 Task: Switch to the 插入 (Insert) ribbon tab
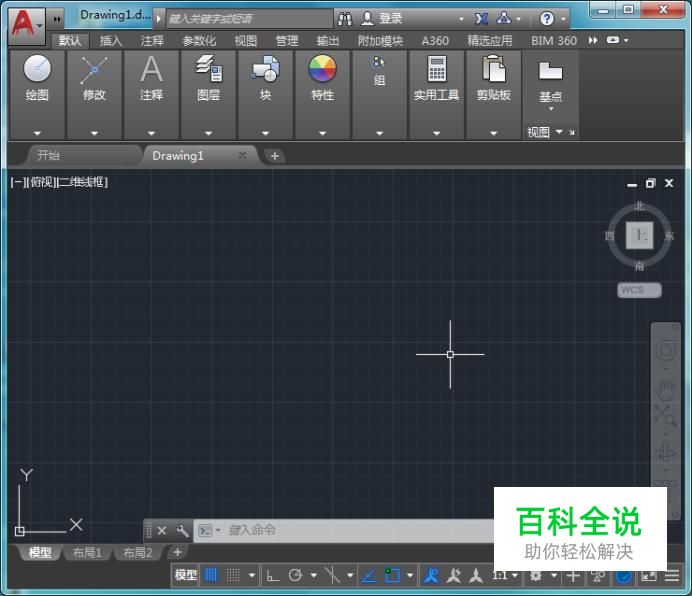click(x=111, y=41)
